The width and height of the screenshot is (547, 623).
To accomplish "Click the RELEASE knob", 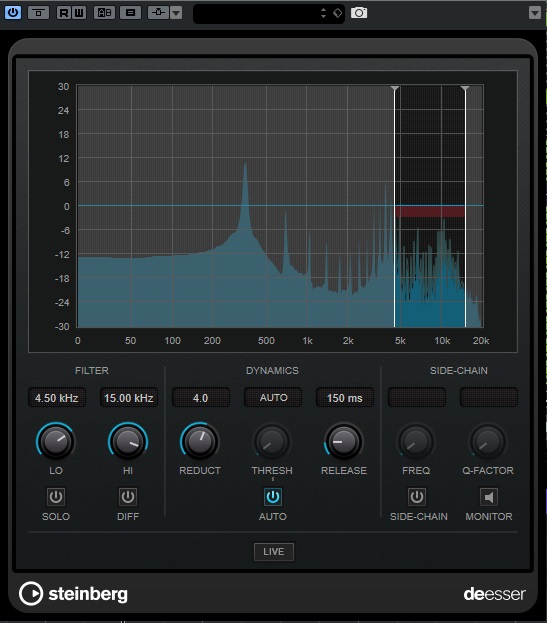I will 344,442.
